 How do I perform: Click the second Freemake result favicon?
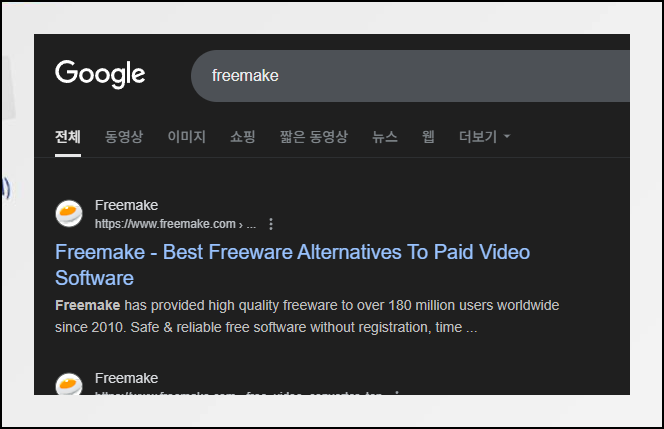pos(69,384)
